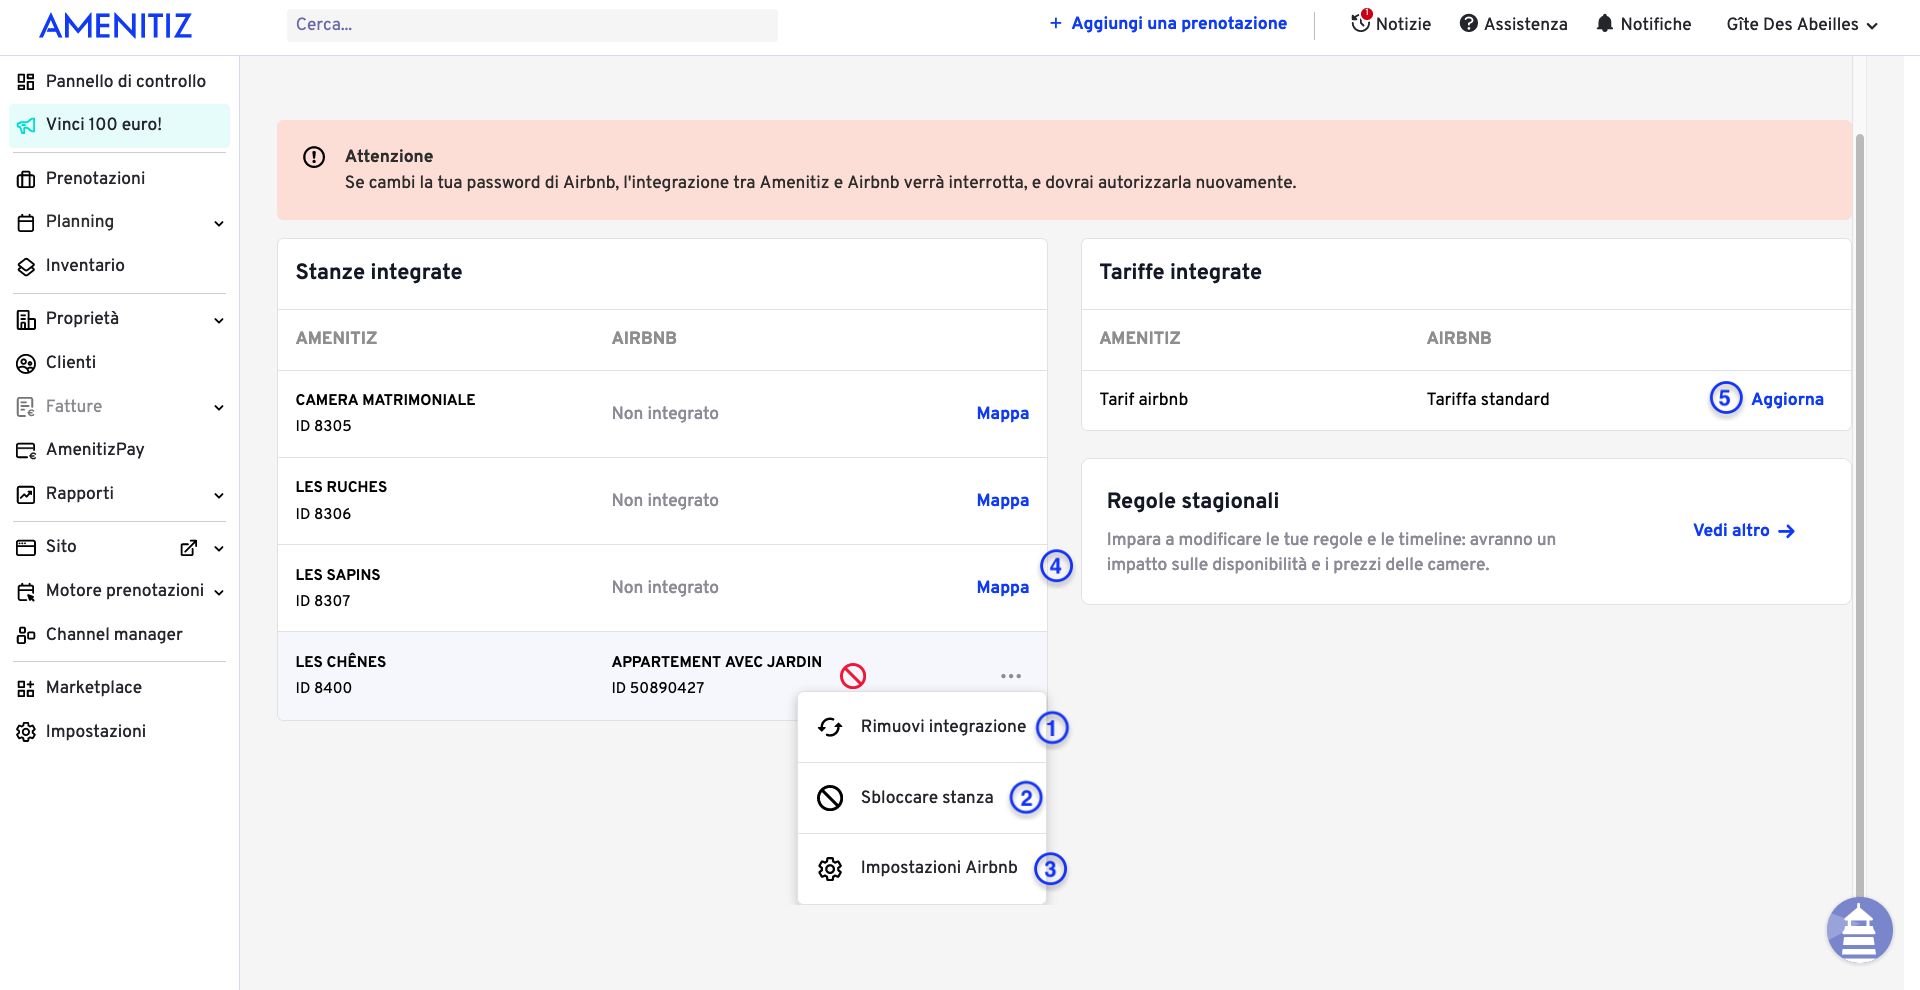Viewport: 1920px width, 990px height.
Task: Click the Inventario layers icon
Action: pyautogui.click(x=26, y=266)
